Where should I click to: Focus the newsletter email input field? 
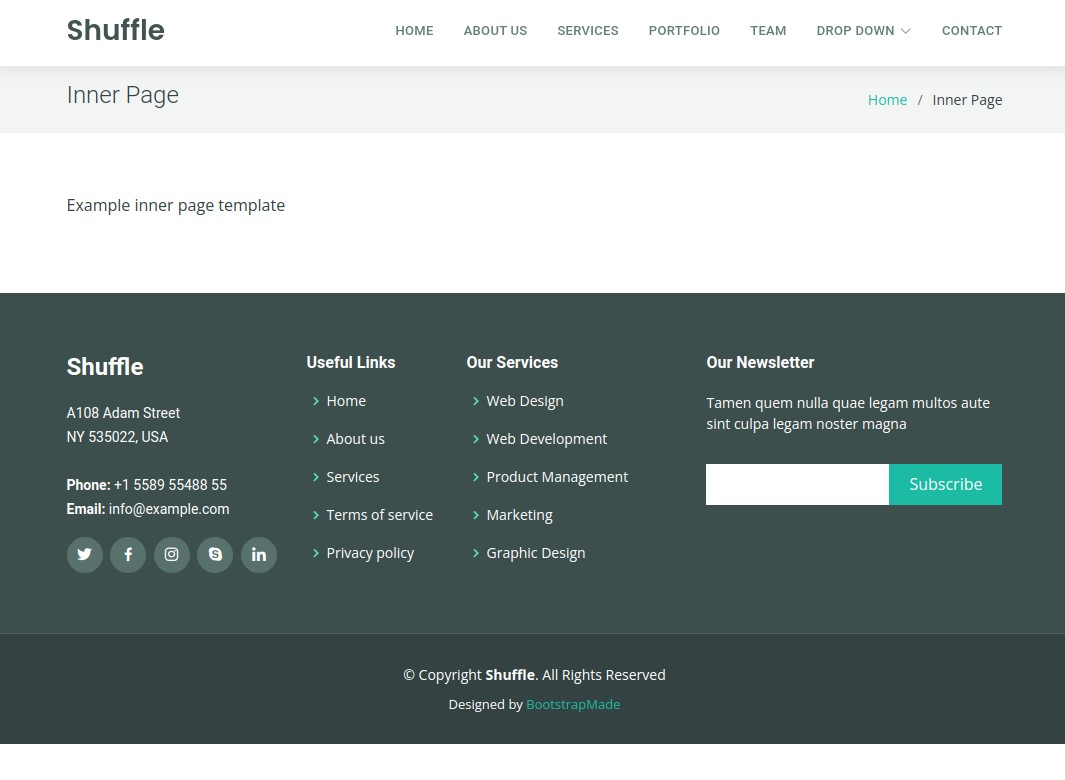click(797, 484)
